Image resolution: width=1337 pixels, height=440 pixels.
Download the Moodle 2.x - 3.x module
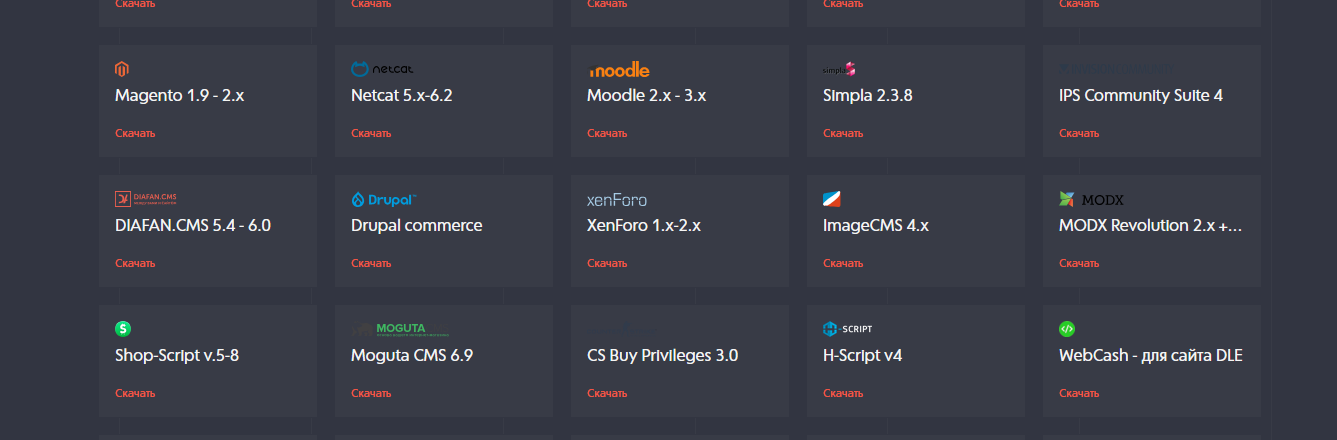607,133
